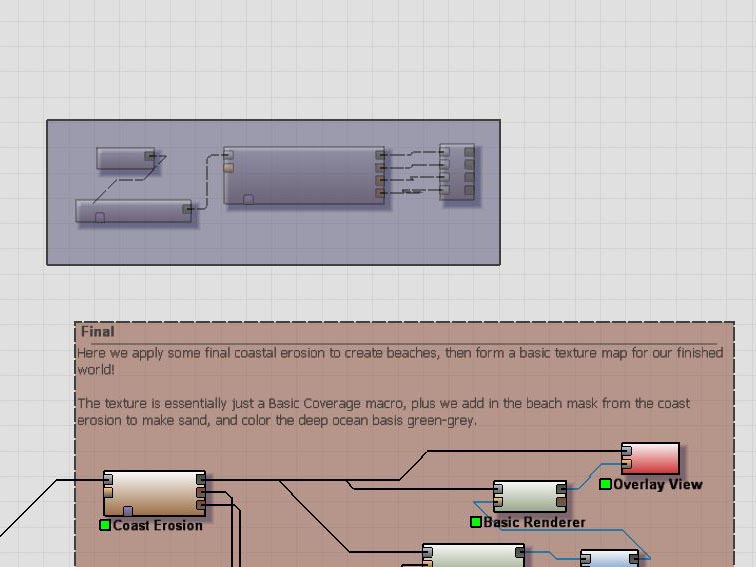Select the small top-left node in purple group

(x=122, y=158)
